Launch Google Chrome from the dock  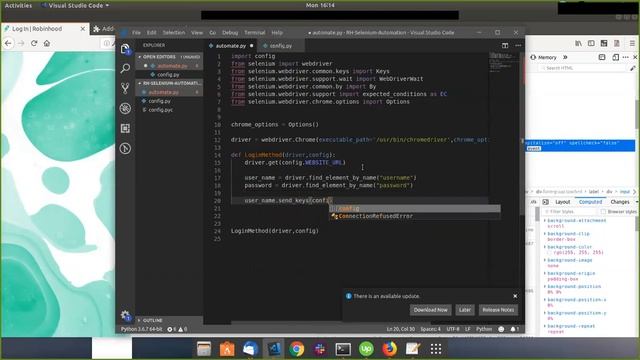tap(297, 349)
